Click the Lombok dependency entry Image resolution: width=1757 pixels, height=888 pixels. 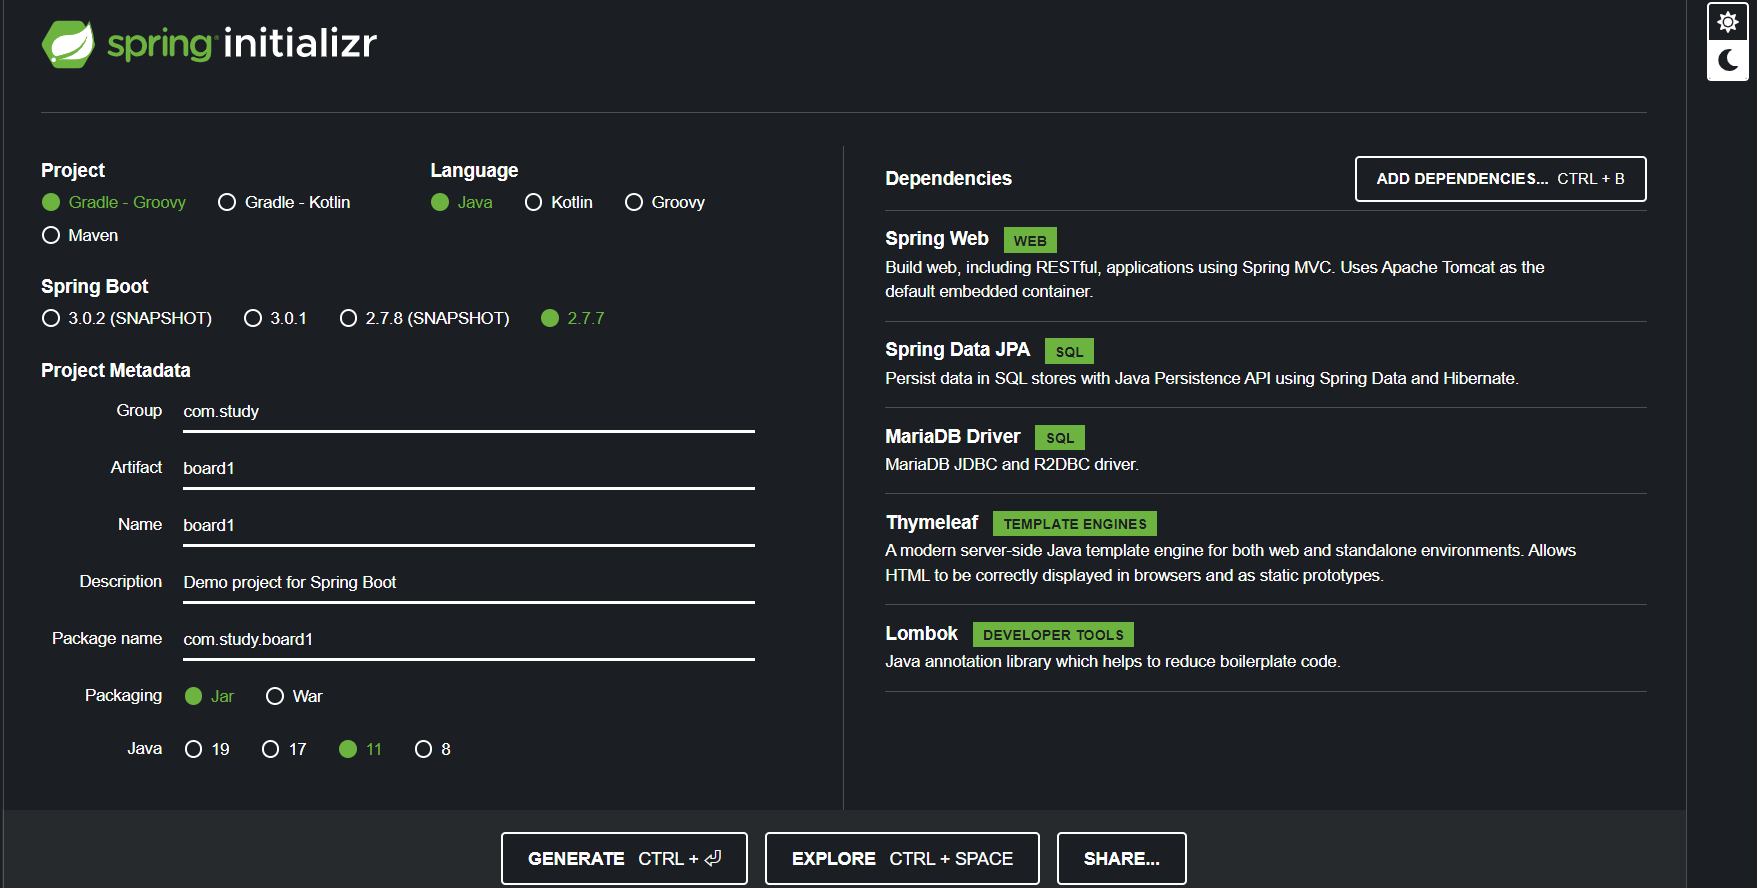pyautogui.click(x=1265, y=647)
